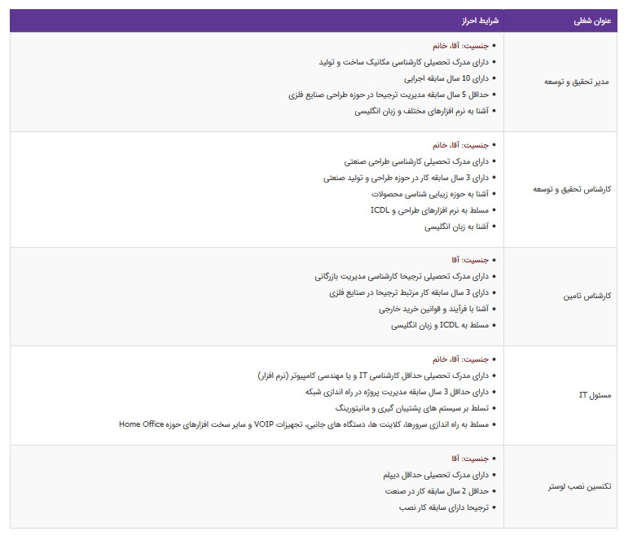
Task: Click 'سابقه مدیریت پروژه در راه اندازی شبکه' line
Action: coord(397,392)
